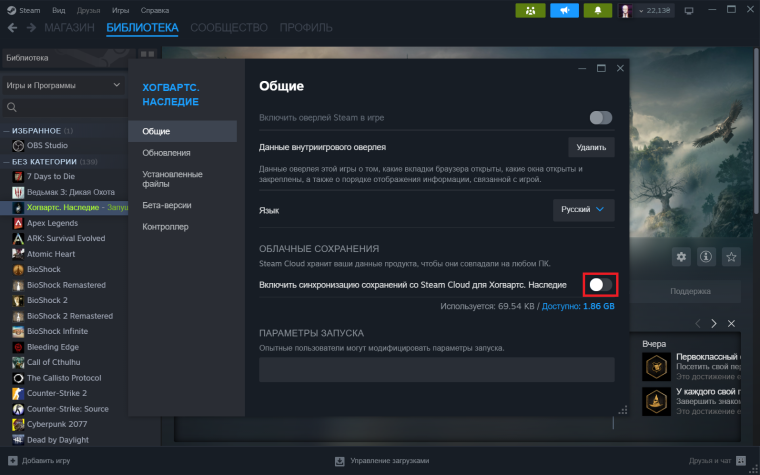Toggle Steam overlay in game switch
Viewport: 760px width, 475px height.
pyautogui.click(x=601, y=118)
